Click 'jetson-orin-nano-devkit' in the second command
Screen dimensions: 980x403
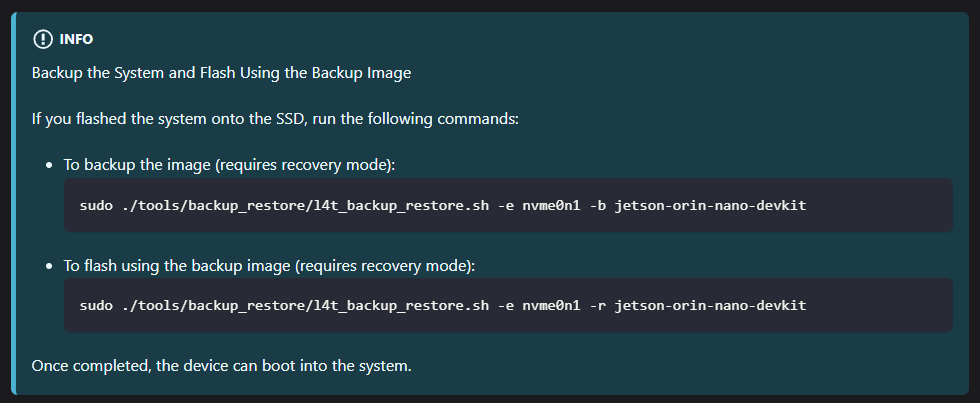point(710,306)
